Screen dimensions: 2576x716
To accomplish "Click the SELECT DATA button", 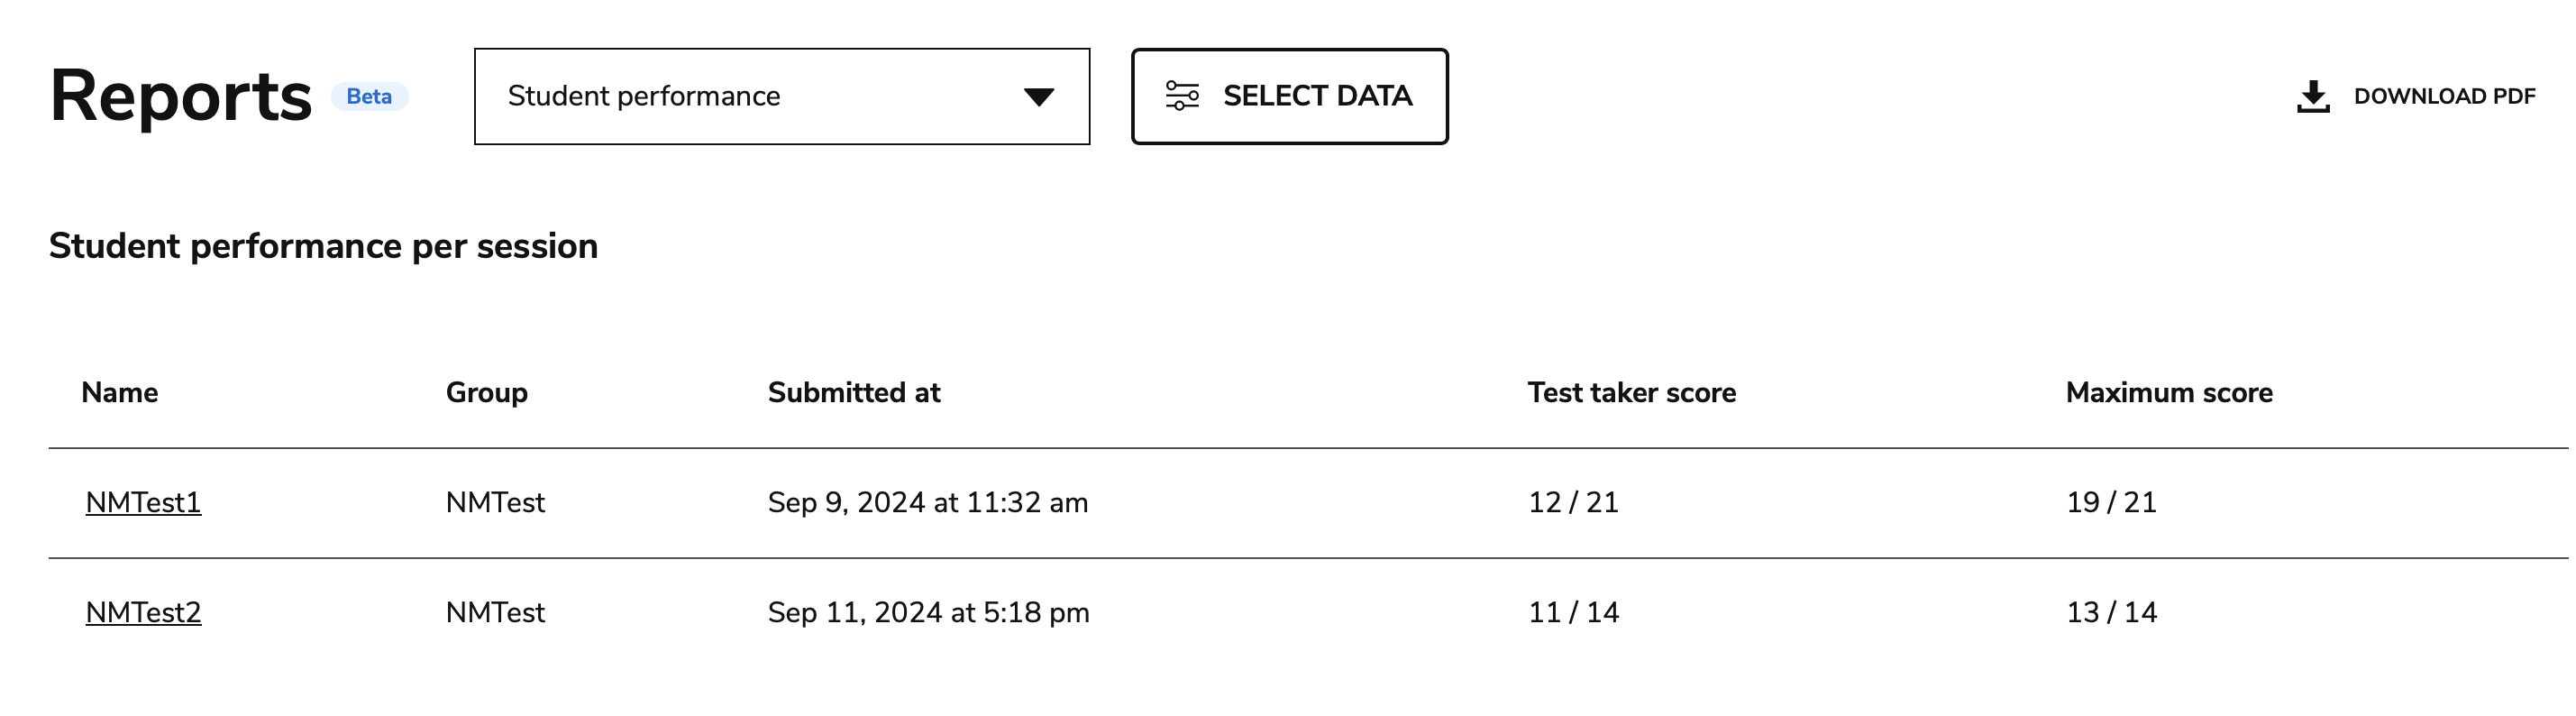I will (x=1289, y=96).
